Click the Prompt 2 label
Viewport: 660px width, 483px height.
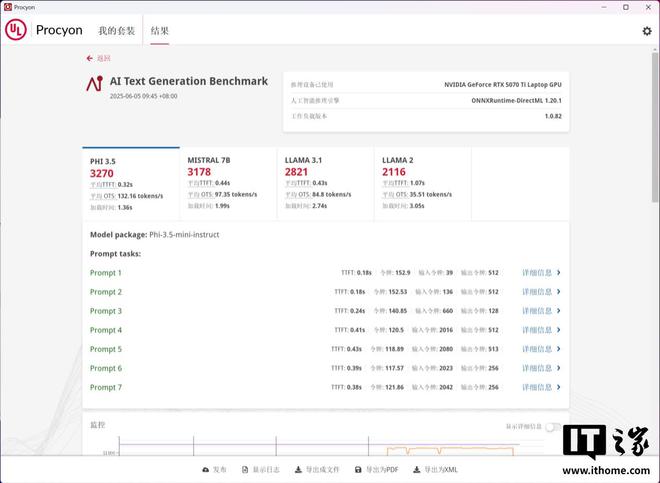106,292
